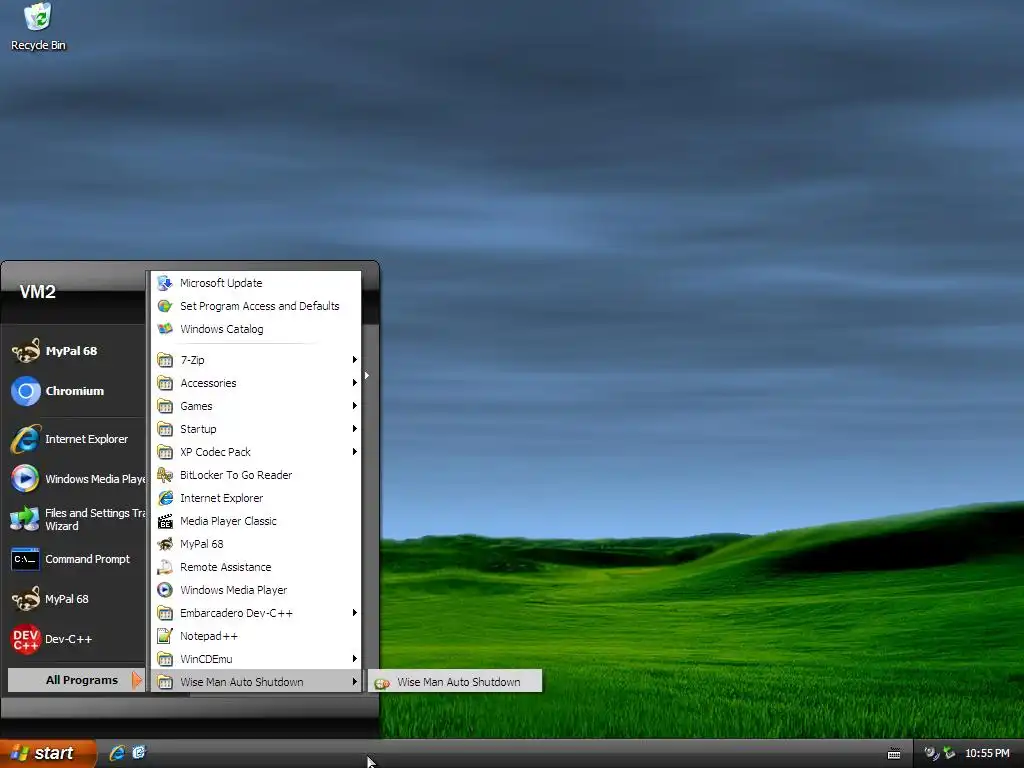This screenshot has width=1024, height=768.
Task: Click the Start button
Action: 48,753
